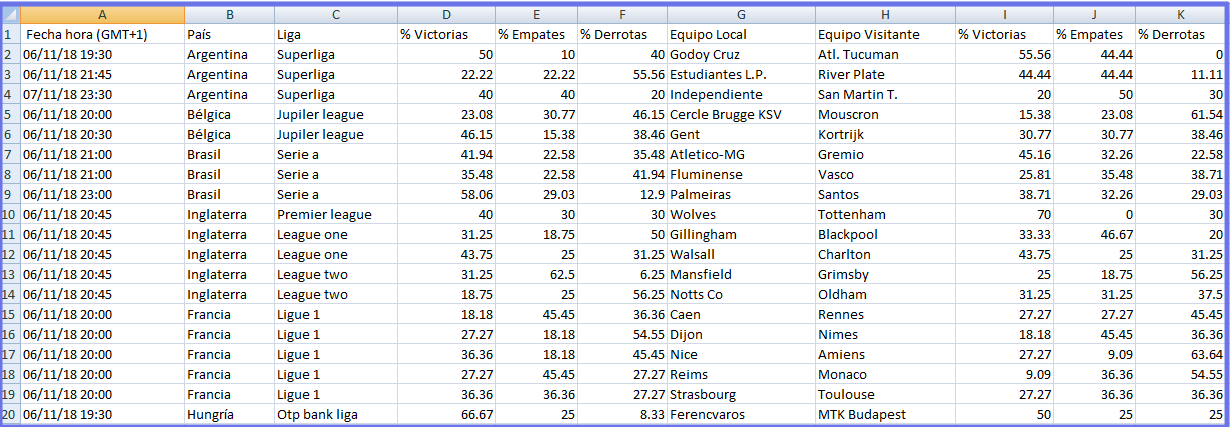
Task: Select the cell with 'Blackpool'
Action: pyautogui.click(x=885, y=234)
